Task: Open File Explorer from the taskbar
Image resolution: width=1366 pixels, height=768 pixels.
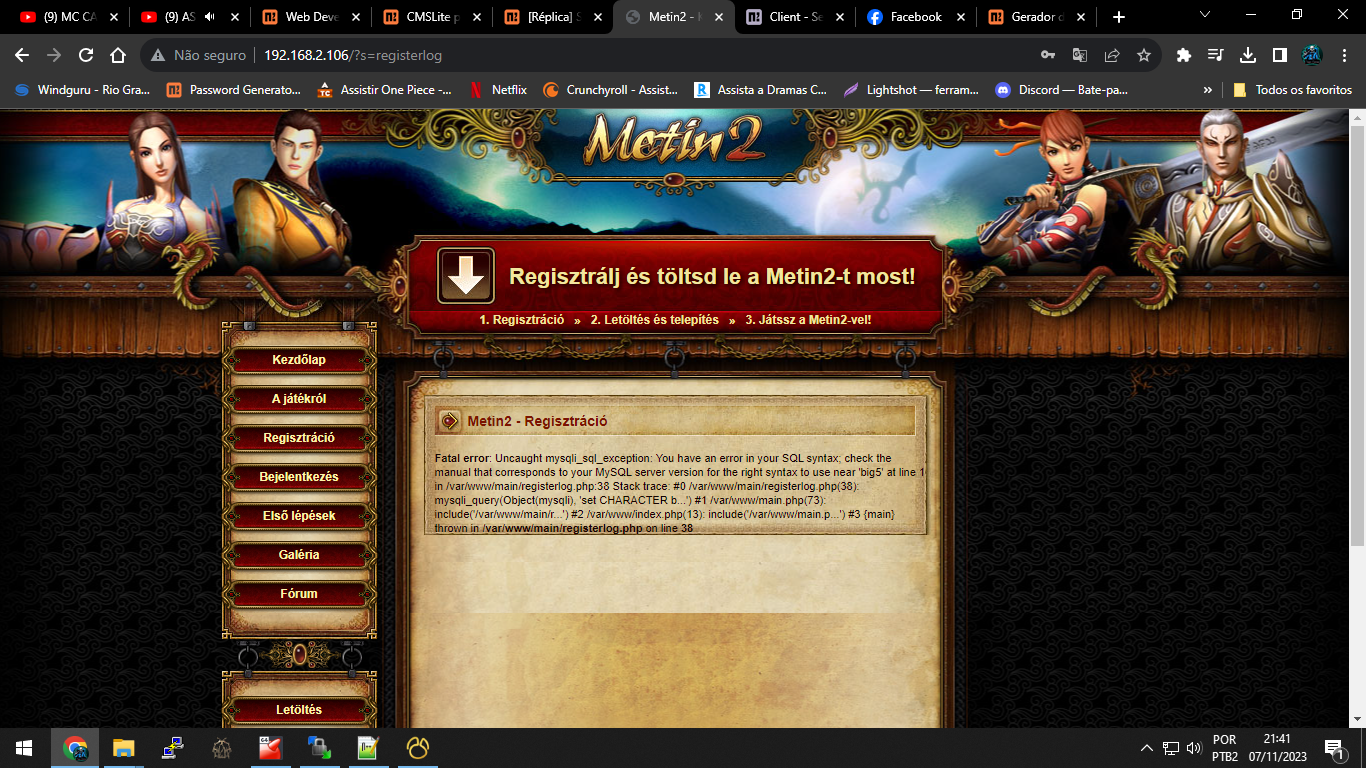Action: click(x=122, y=748)
